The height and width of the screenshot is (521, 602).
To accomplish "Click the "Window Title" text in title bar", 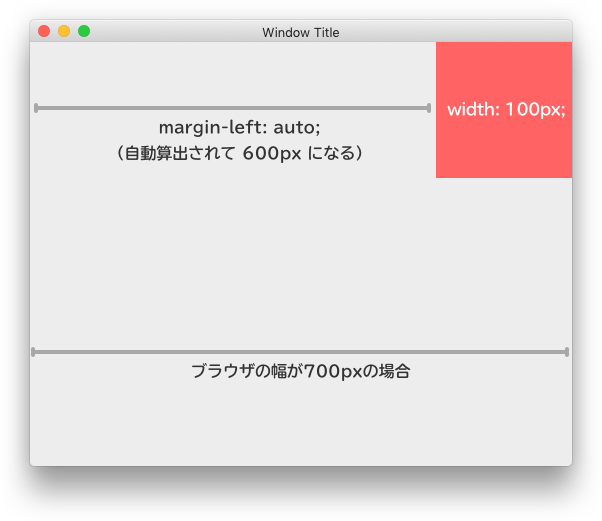I will (x=301, y=32).
